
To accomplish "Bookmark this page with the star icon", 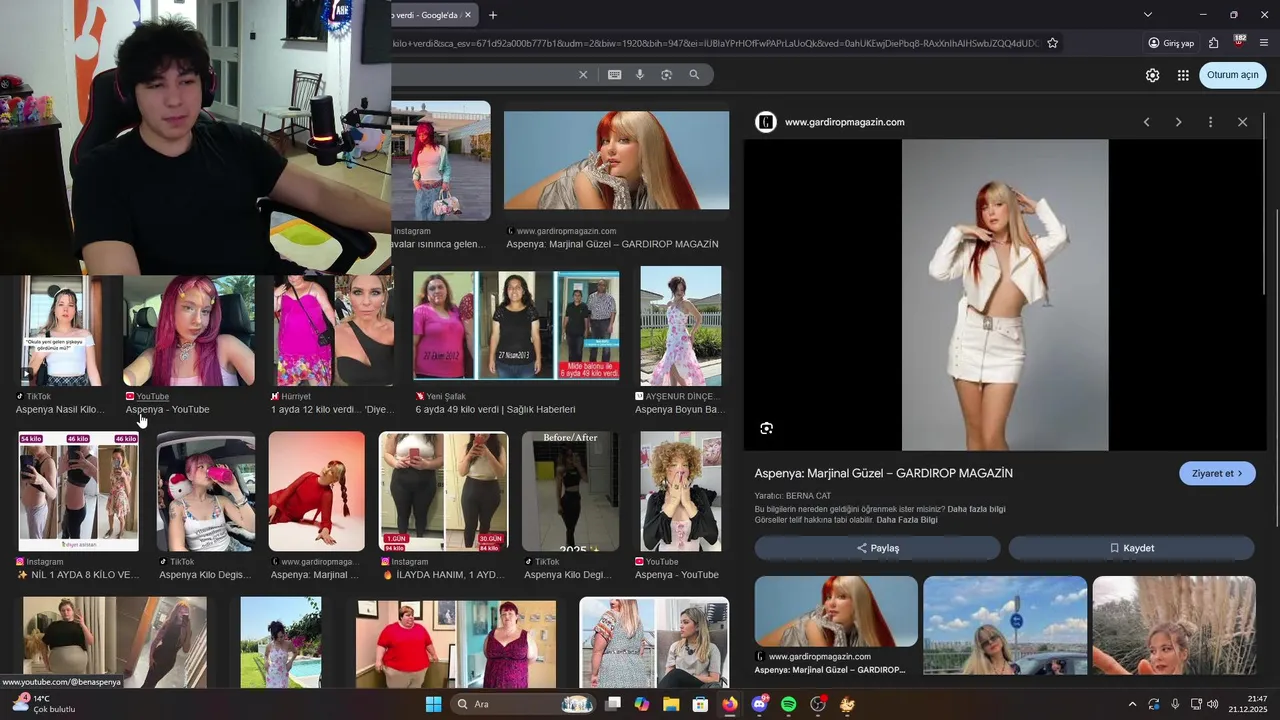I will 1052,43.
